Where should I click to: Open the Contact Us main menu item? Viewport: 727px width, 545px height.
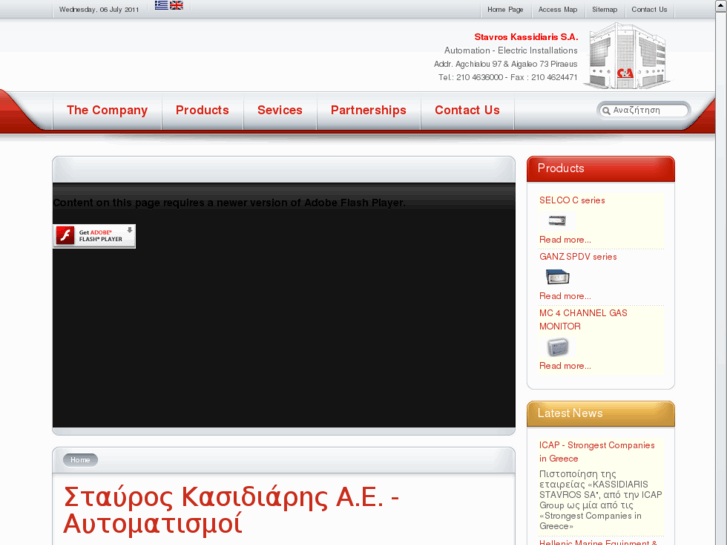click(x=467, y=110)
